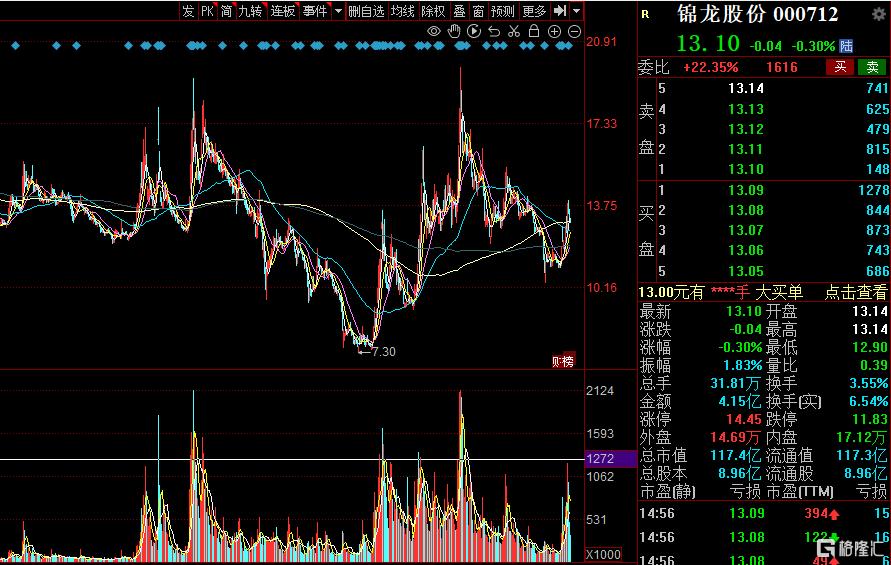Toggle the chart lock icon

point(534,31)
